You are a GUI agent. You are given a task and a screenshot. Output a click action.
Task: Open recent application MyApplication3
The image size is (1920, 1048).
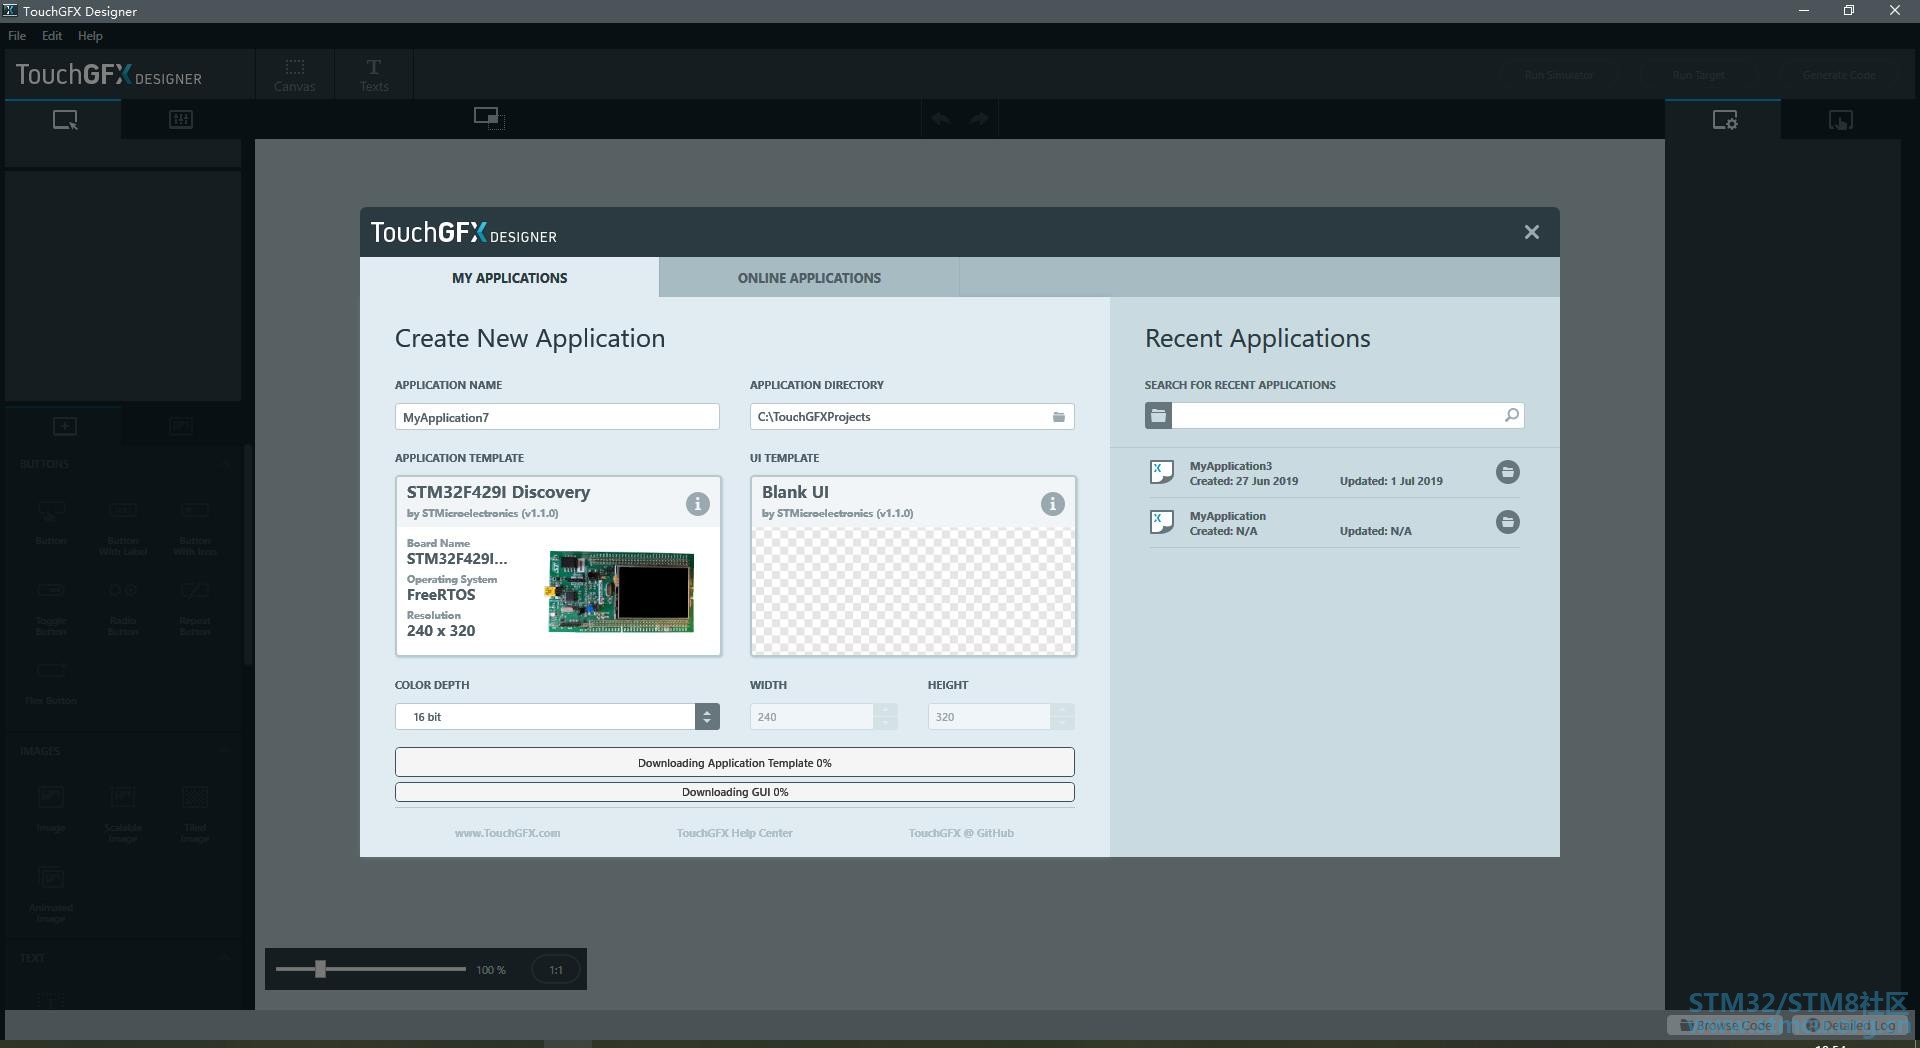coord(1335,473)
